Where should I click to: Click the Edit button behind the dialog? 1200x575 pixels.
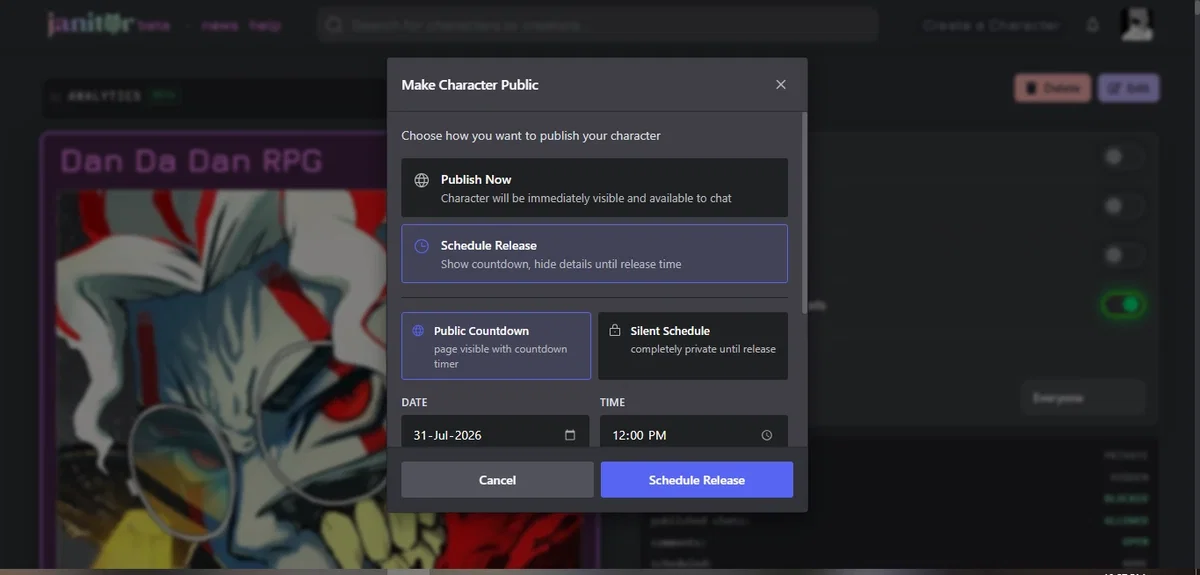click(x=1128, y=88)
